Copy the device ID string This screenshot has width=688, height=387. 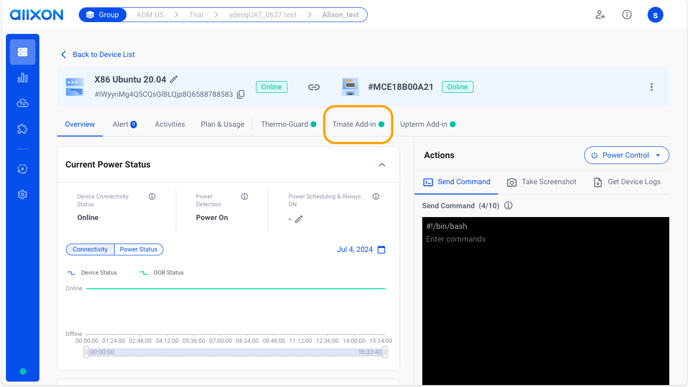tap(240, 94)
